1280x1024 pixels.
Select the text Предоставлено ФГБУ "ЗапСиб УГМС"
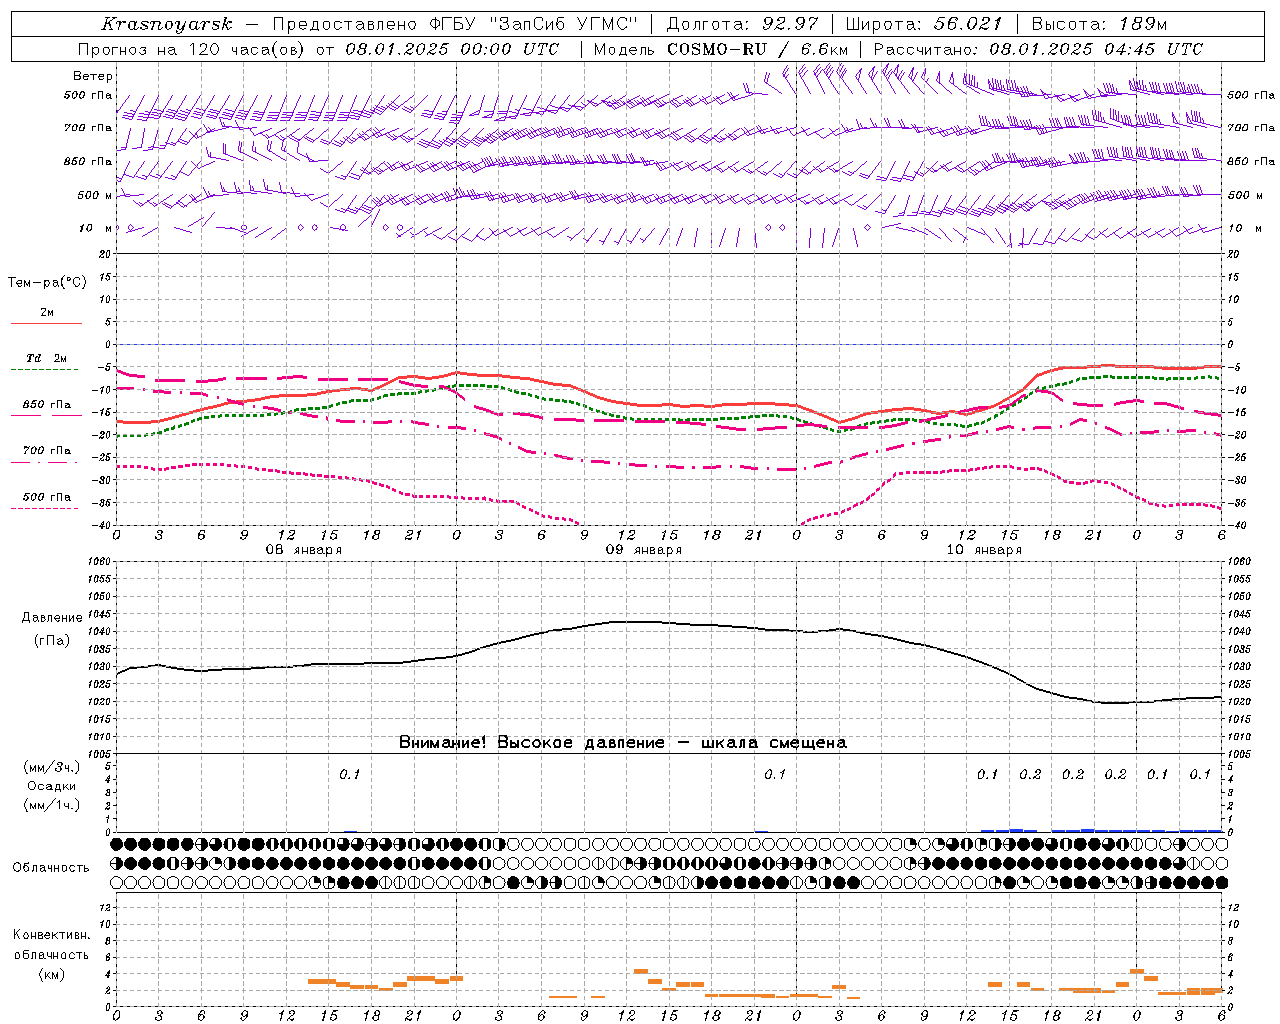(x=455, y=24)
